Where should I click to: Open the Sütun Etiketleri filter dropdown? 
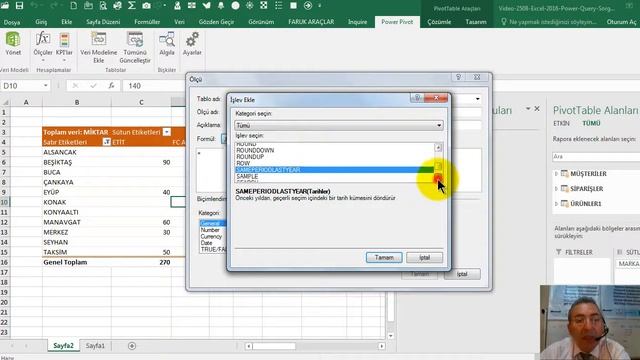pyautogui.click(x=166, y=132)
